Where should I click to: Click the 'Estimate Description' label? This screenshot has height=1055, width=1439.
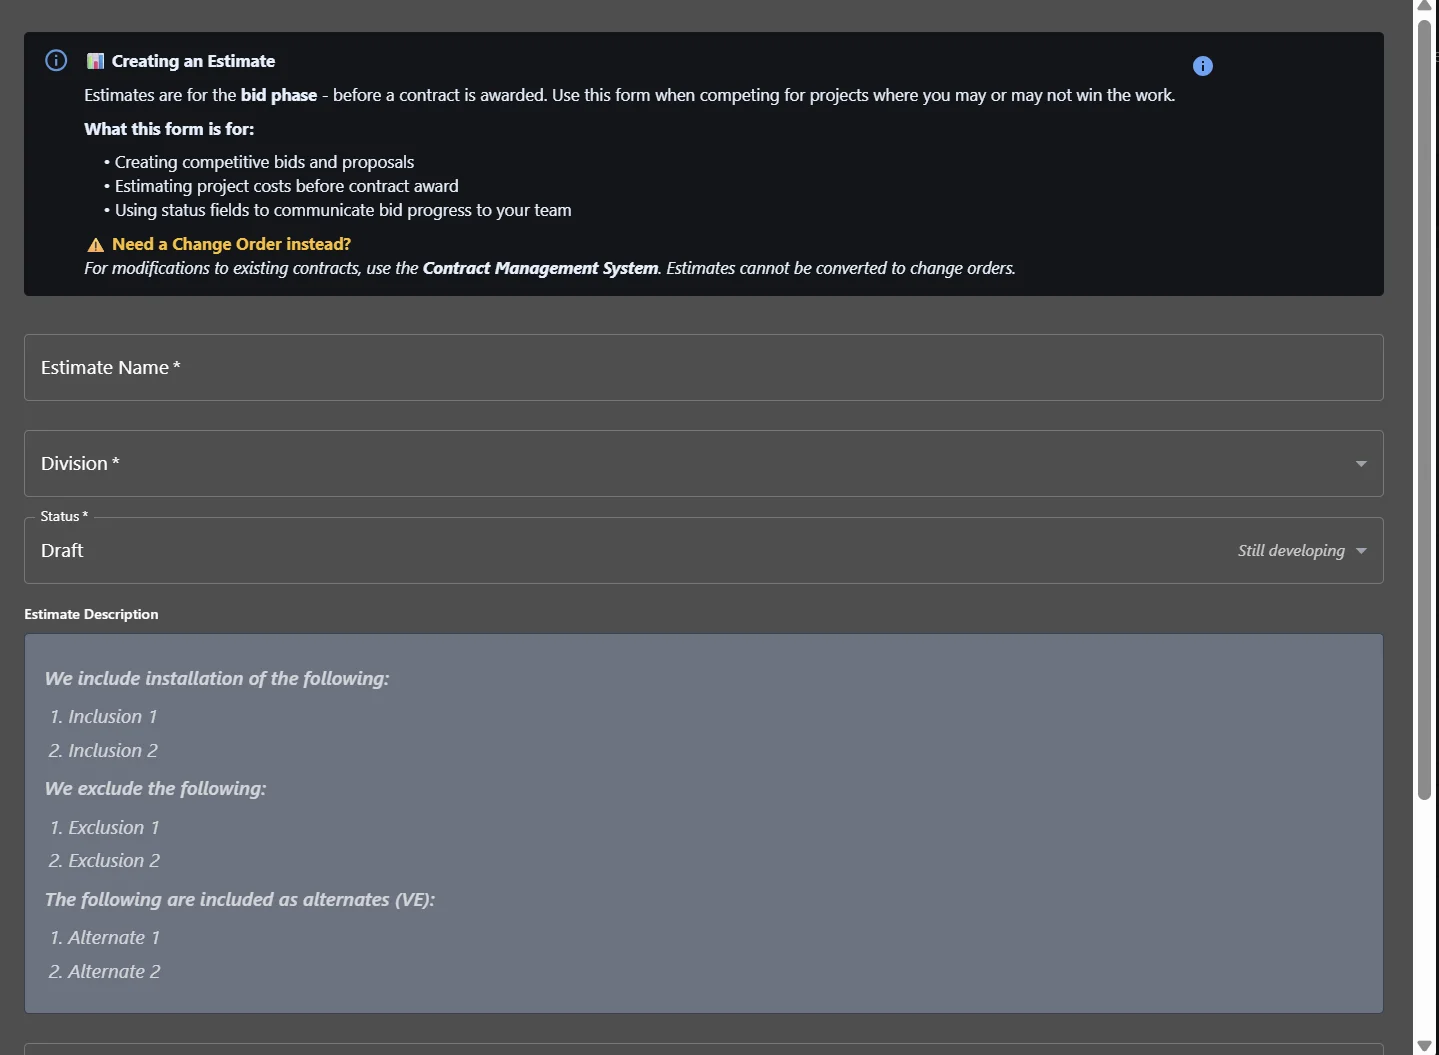click(x=91, y=614)
